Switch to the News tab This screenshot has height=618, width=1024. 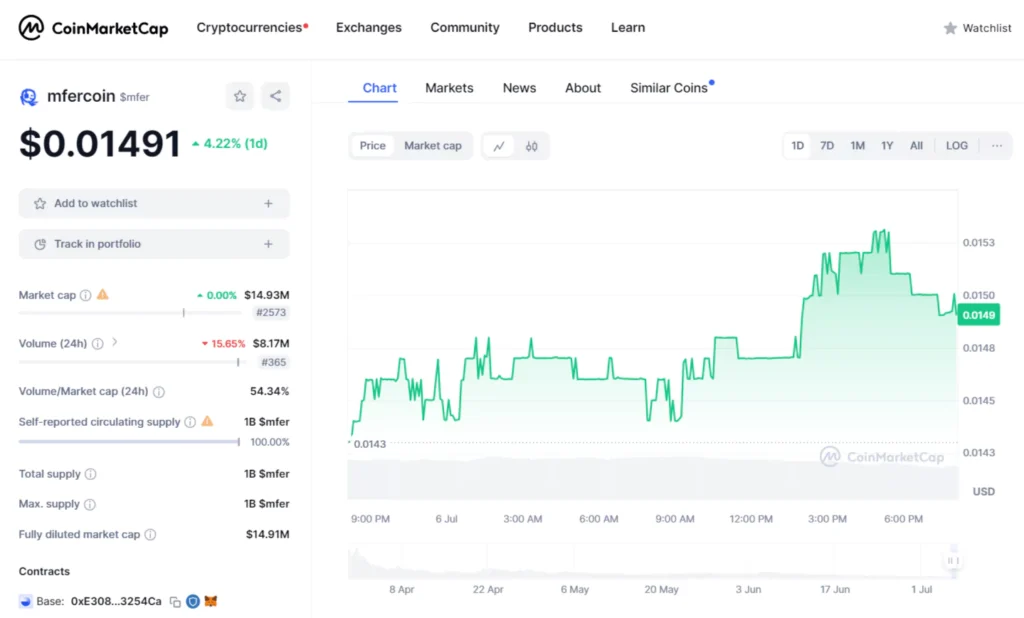tap(519, 88)
